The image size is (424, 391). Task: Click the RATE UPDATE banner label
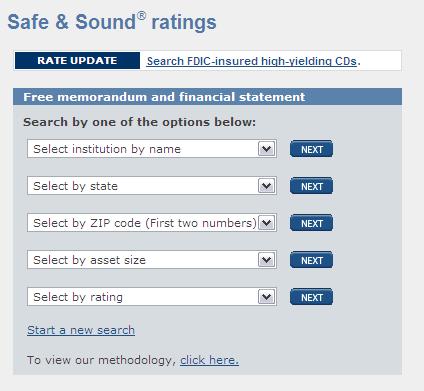77,60
